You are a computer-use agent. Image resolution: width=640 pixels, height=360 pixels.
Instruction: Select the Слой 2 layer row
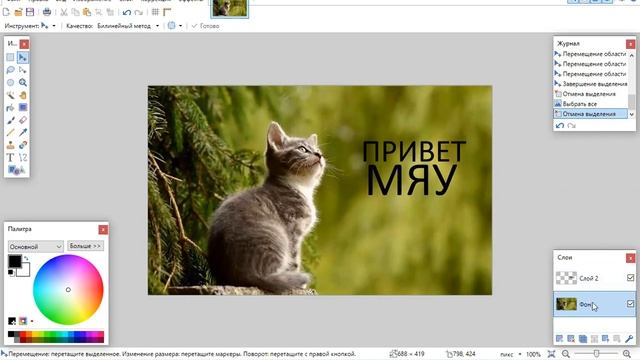[x=595, y=278]
